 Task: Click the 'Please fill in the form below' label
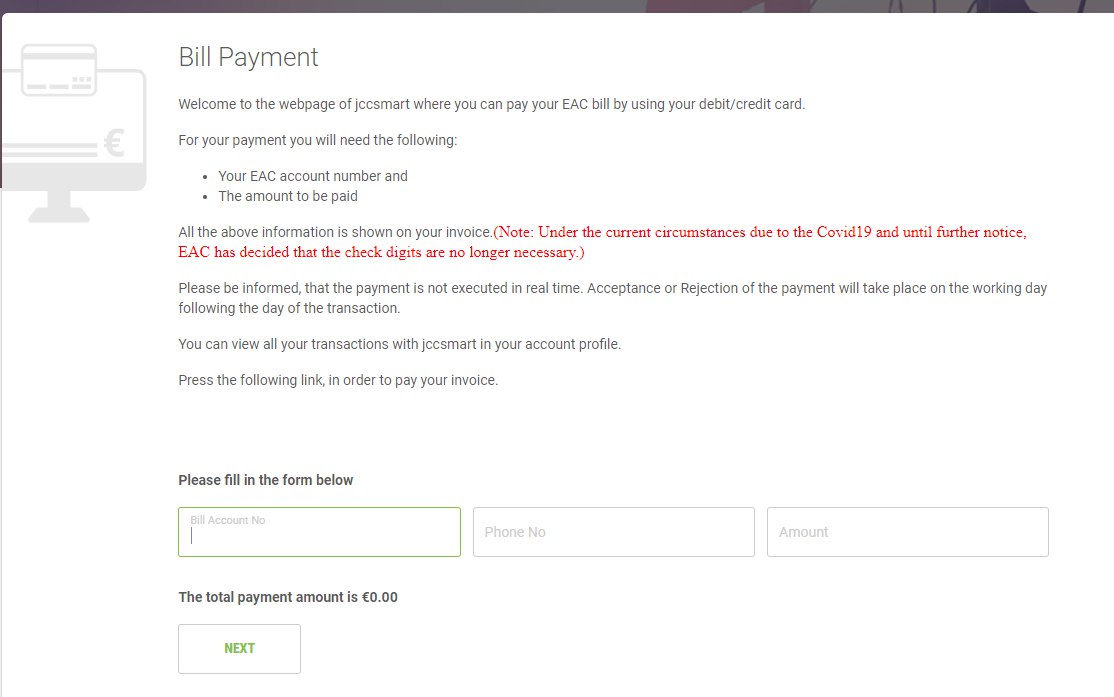266,480
